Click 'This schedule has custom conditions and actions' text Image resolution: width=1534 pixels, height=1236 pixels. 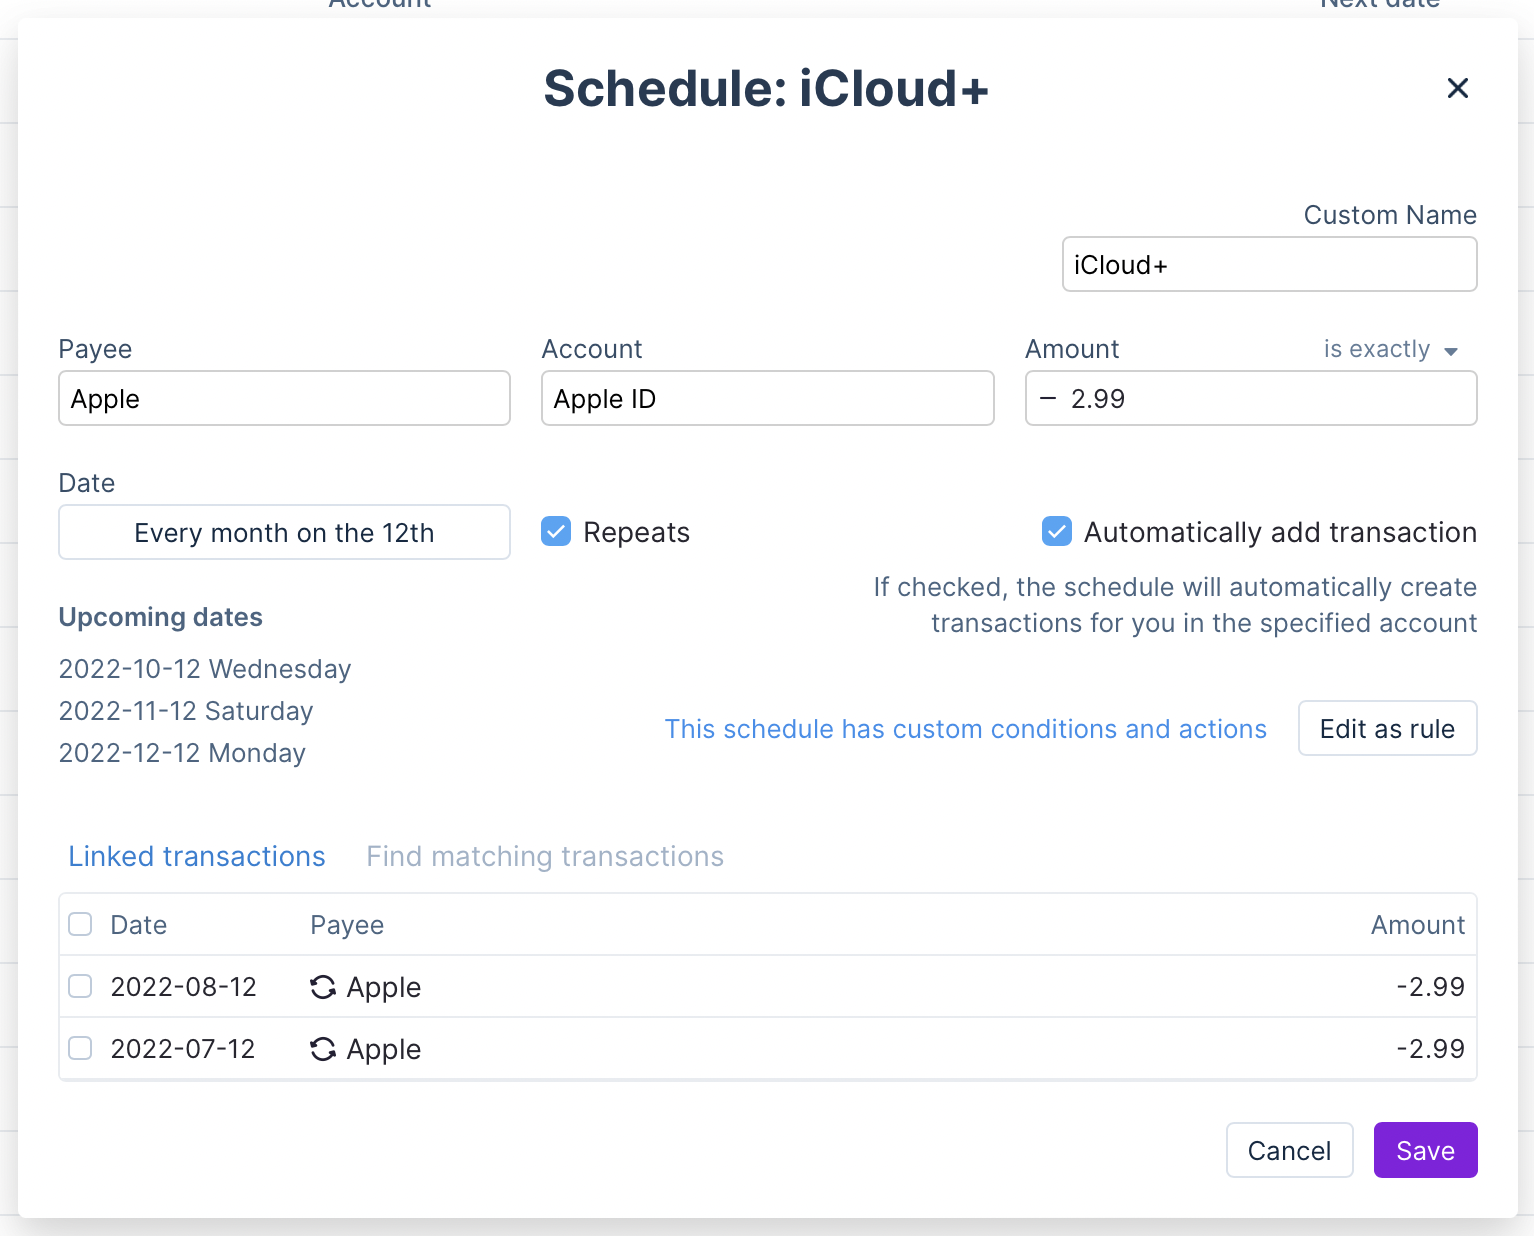pos(966,728)
